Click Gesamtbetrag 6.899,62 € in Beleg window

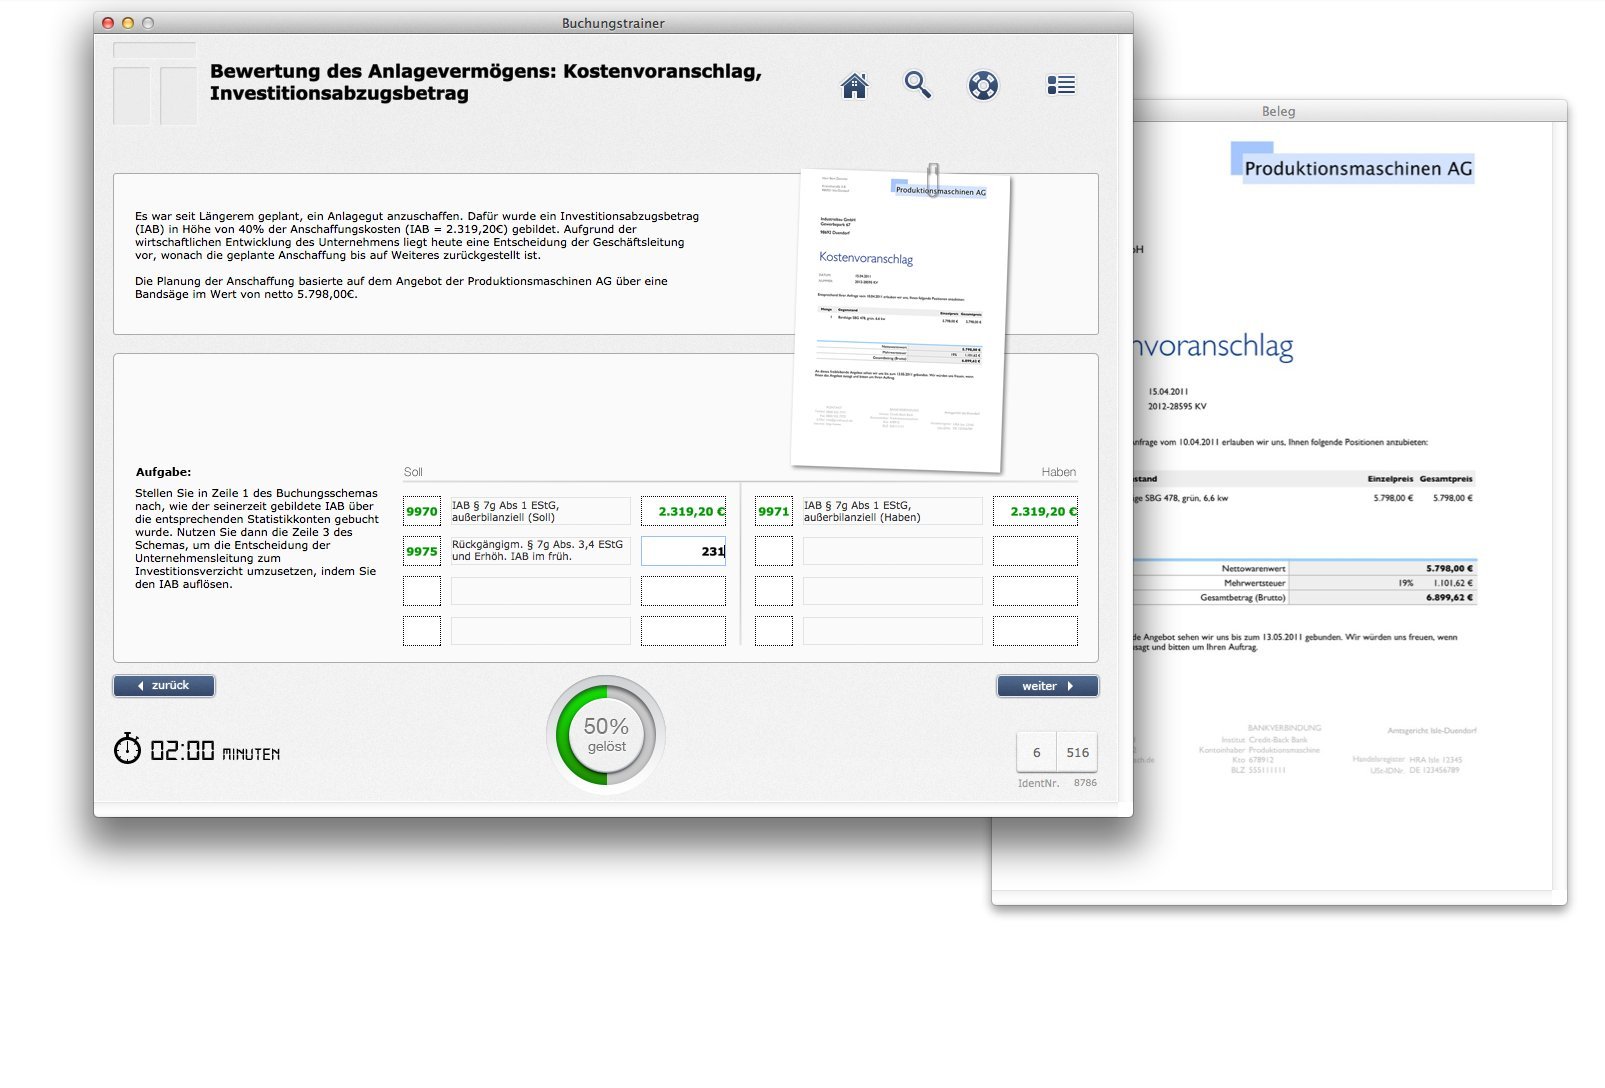[x=1449, y=597]
